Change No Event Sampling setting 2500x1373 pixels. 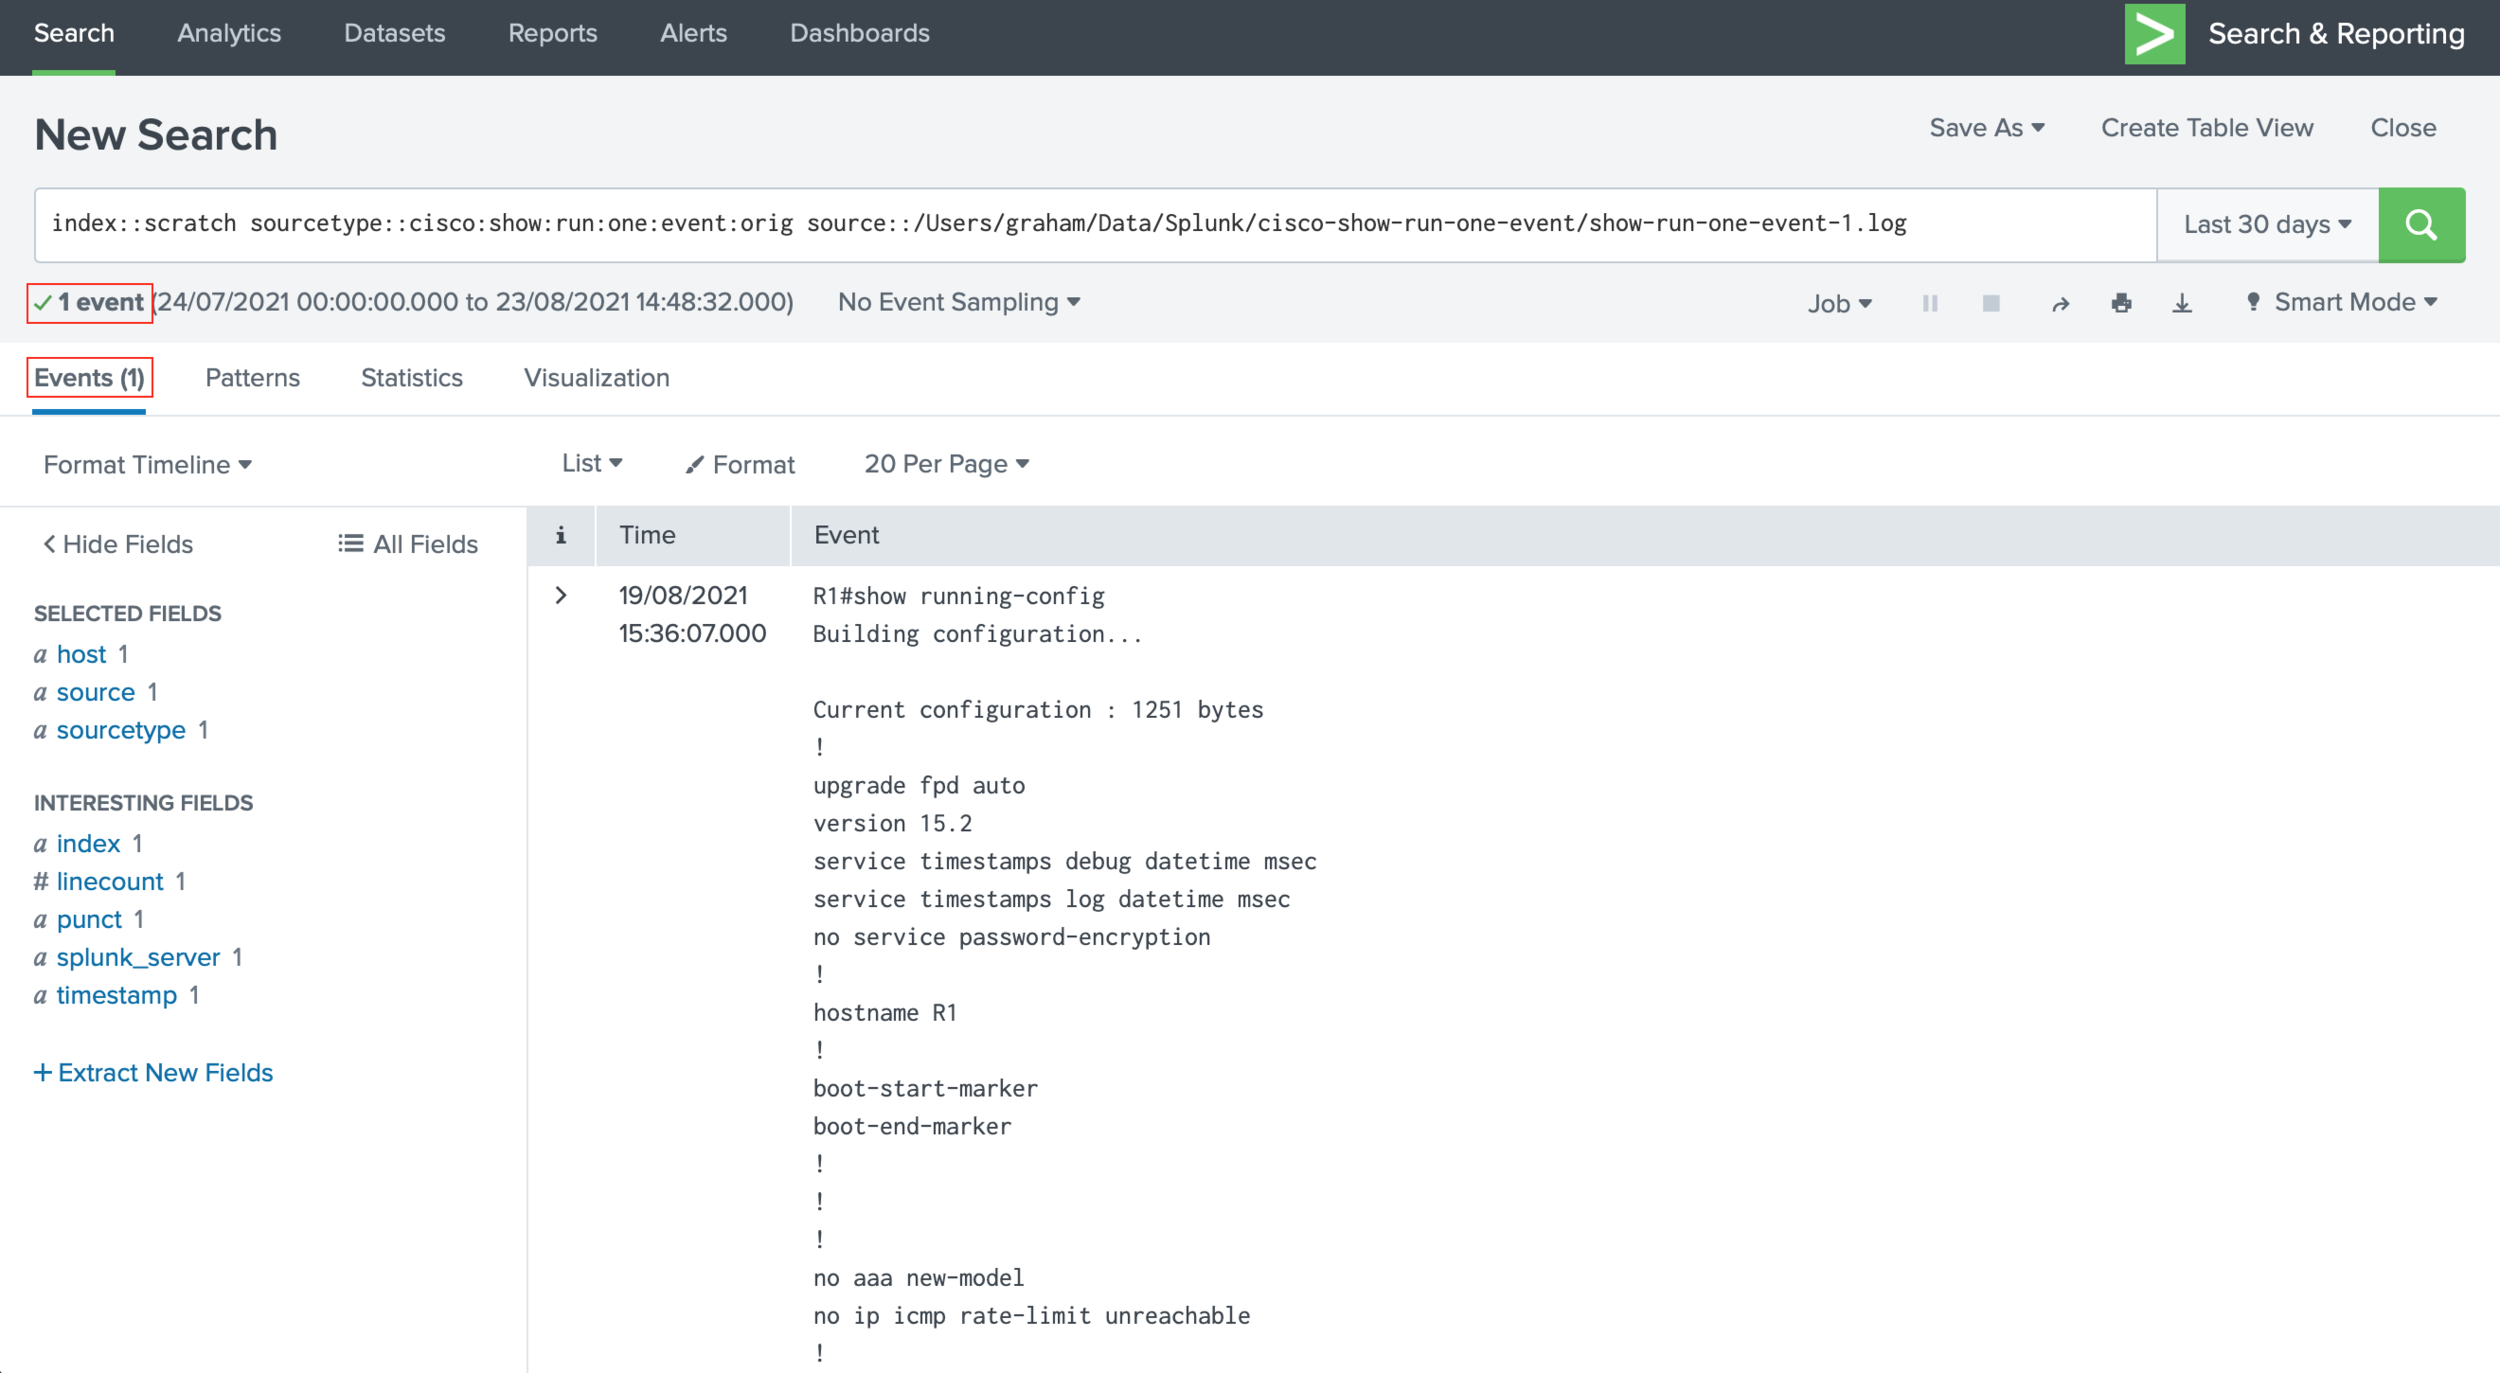coord(957,301)
